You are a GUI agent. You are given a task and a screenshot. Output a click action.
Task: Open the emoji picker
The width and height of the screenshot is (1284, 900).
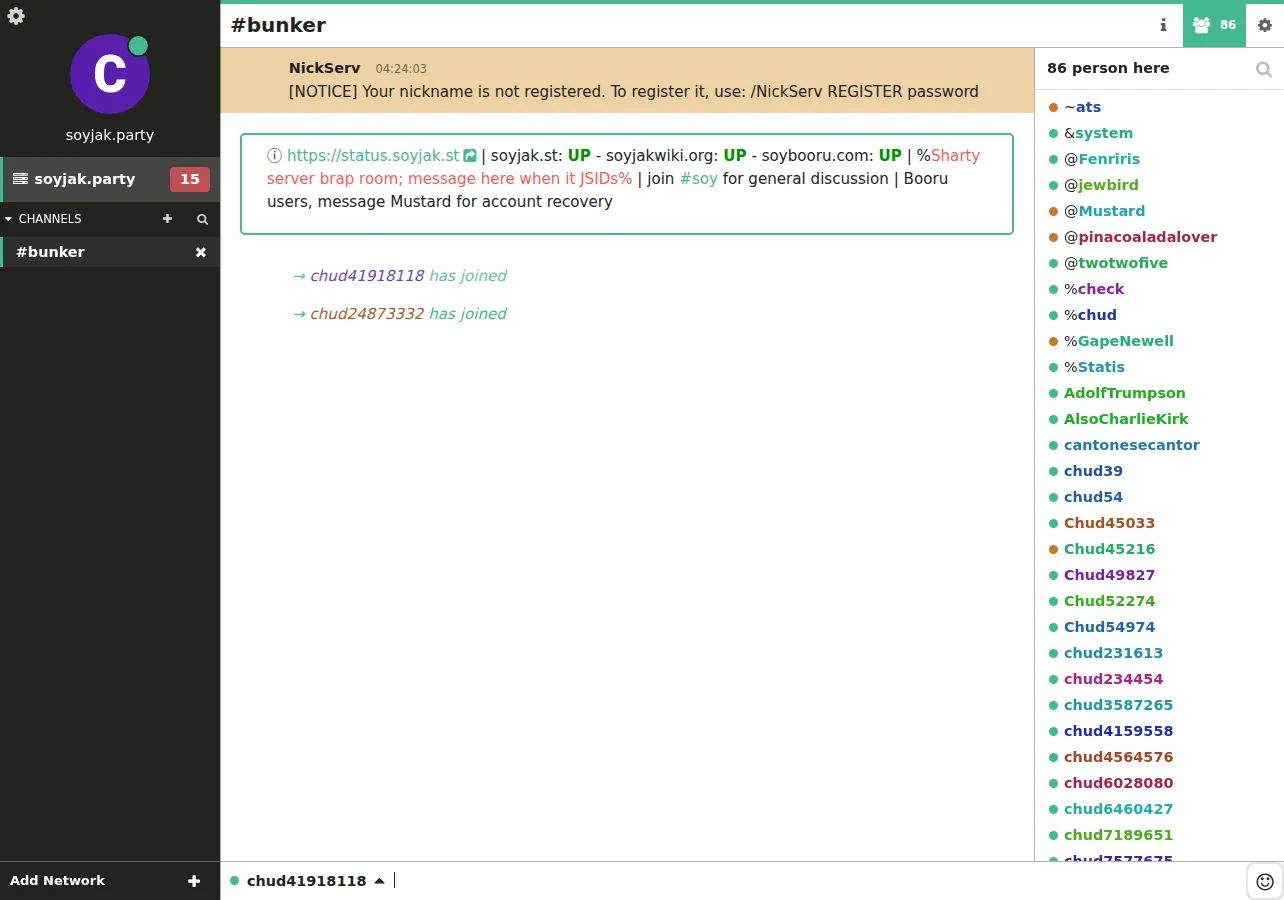1265,881
